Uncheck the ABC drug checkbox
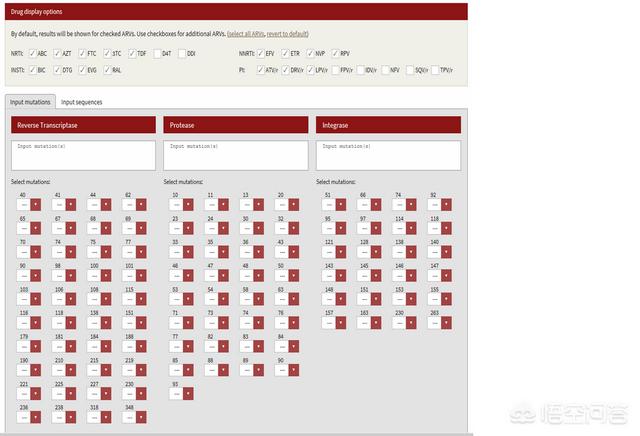The width and height of the screenshot is (640, 436). tap(32, 53)
